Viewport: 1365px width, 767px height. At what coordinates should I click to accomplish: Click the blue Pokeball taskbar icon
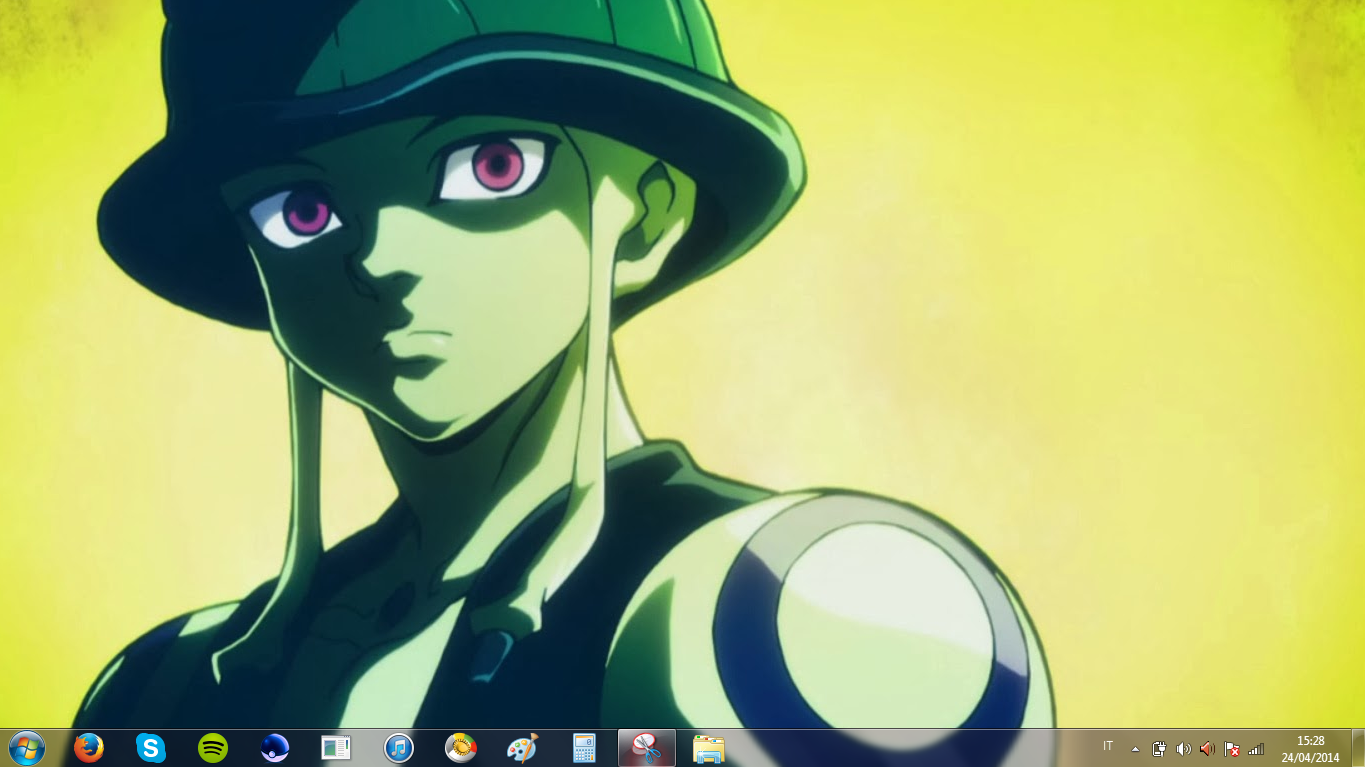(x=274, y=748)
